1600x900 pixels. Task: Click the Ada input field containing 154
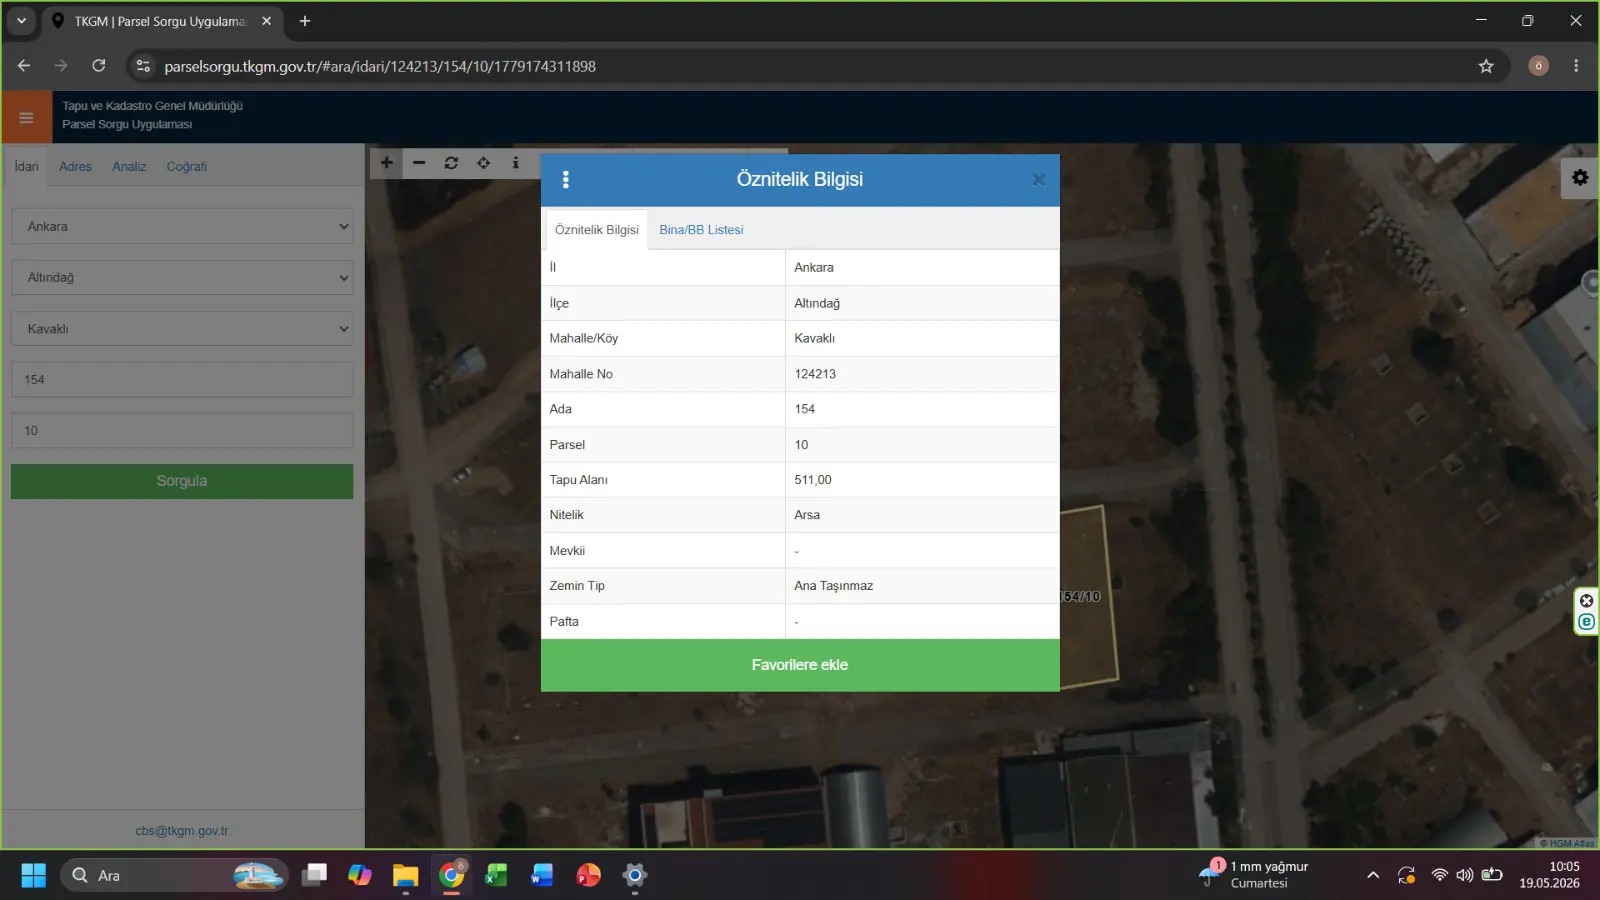click(182, 380)
